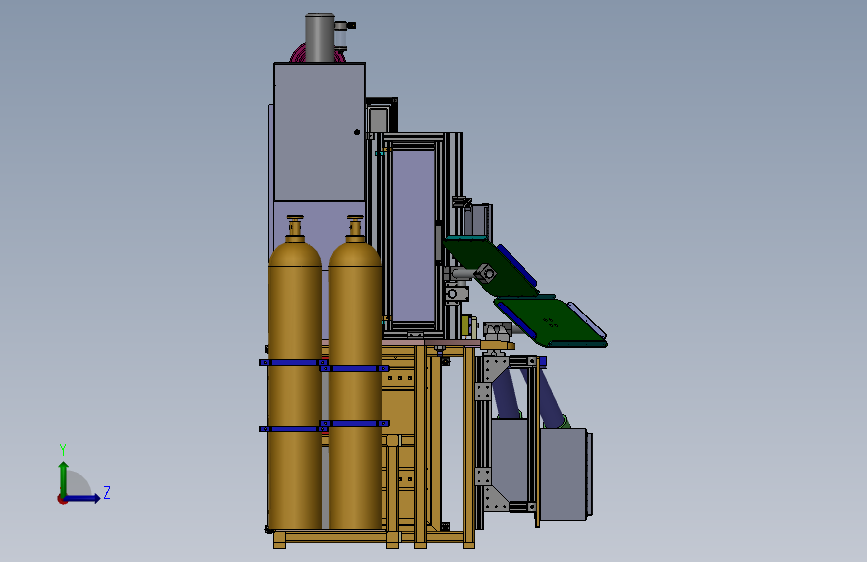Select the upper green tilted tray
The height and width of the screenshot is (562, 867).
[x=490, y=266]
